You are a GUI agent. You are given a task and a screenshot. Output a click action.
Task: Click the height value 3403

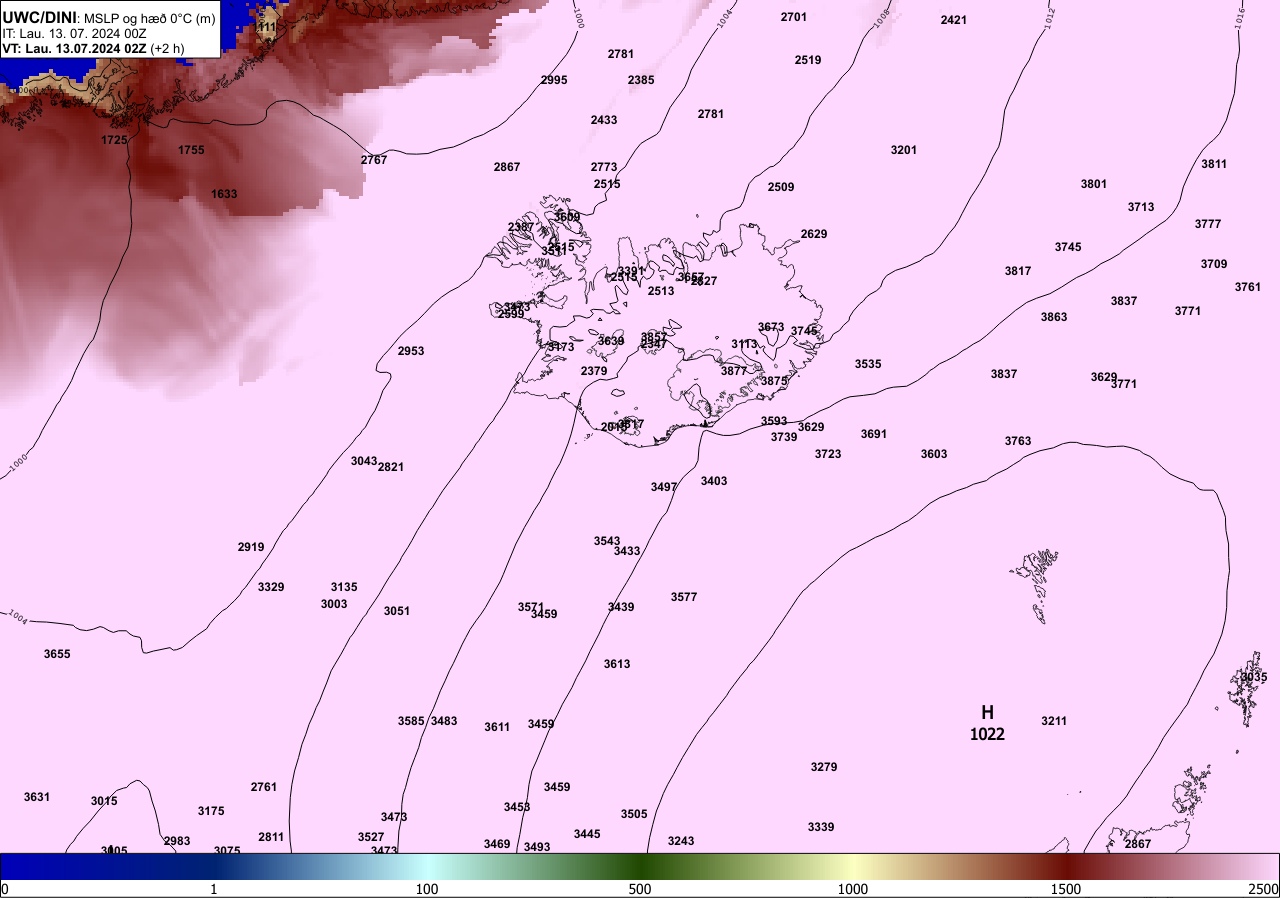tap(714, 481)
